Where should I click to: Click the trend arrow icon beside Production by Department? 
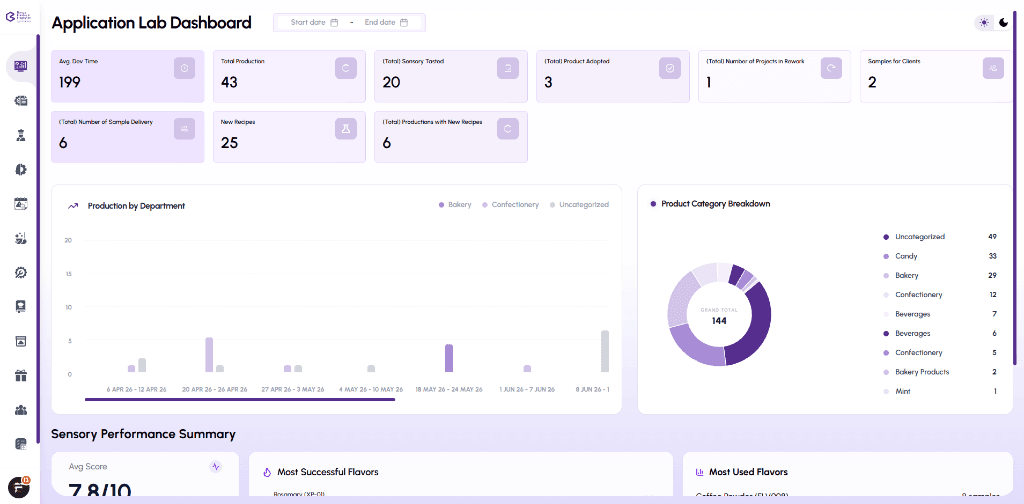pyautogui.click(x=73, y=206)
